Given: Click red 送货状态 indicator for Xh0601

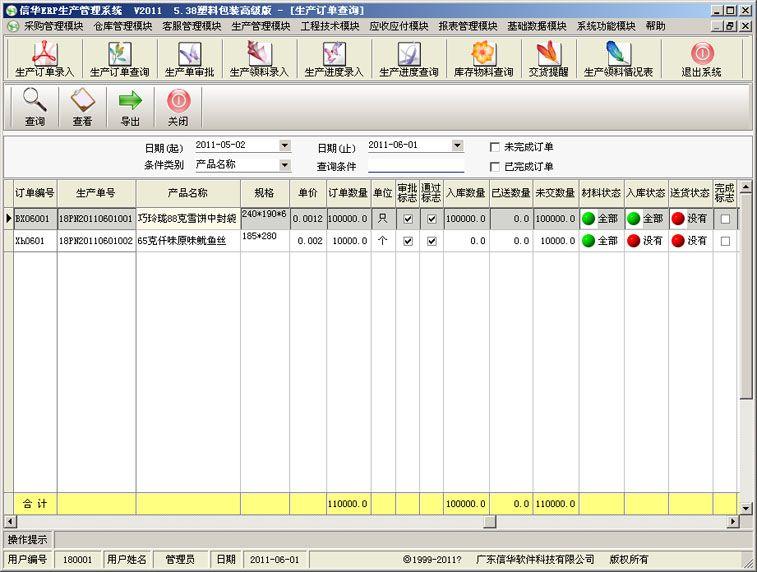Looking at the screenshot, I should [678, 240].
